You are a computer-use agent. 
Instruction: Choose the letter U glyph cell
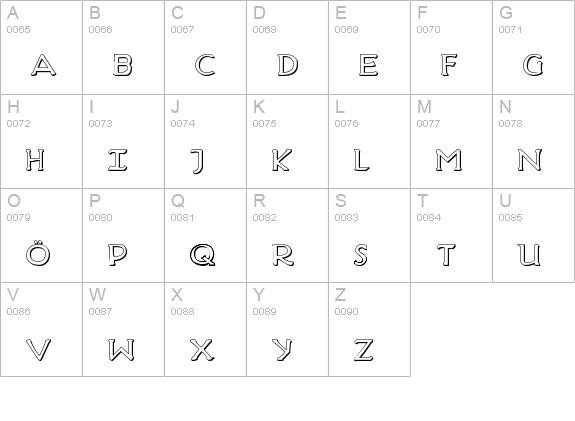[534, 235]
